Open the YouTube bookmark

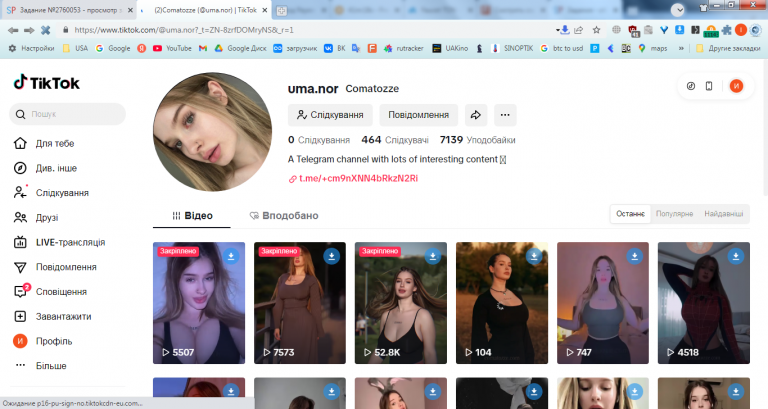pos(172,48)
